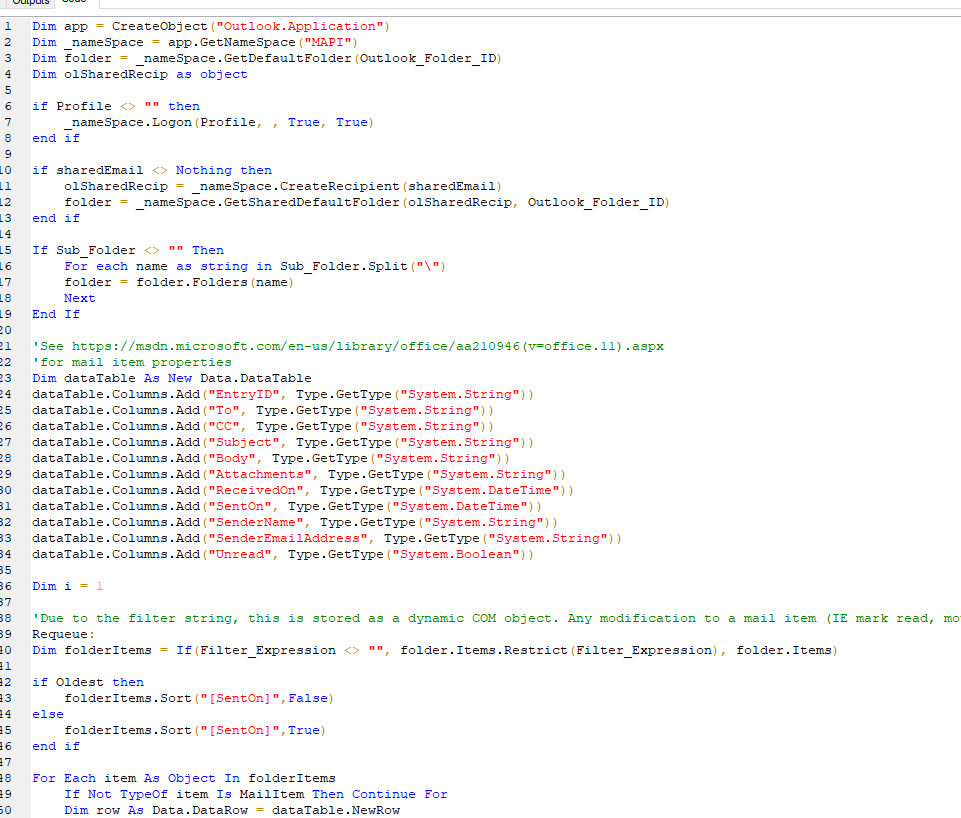
Task: Click the 'else' keyword on line 44
Action: coord(48,714)
